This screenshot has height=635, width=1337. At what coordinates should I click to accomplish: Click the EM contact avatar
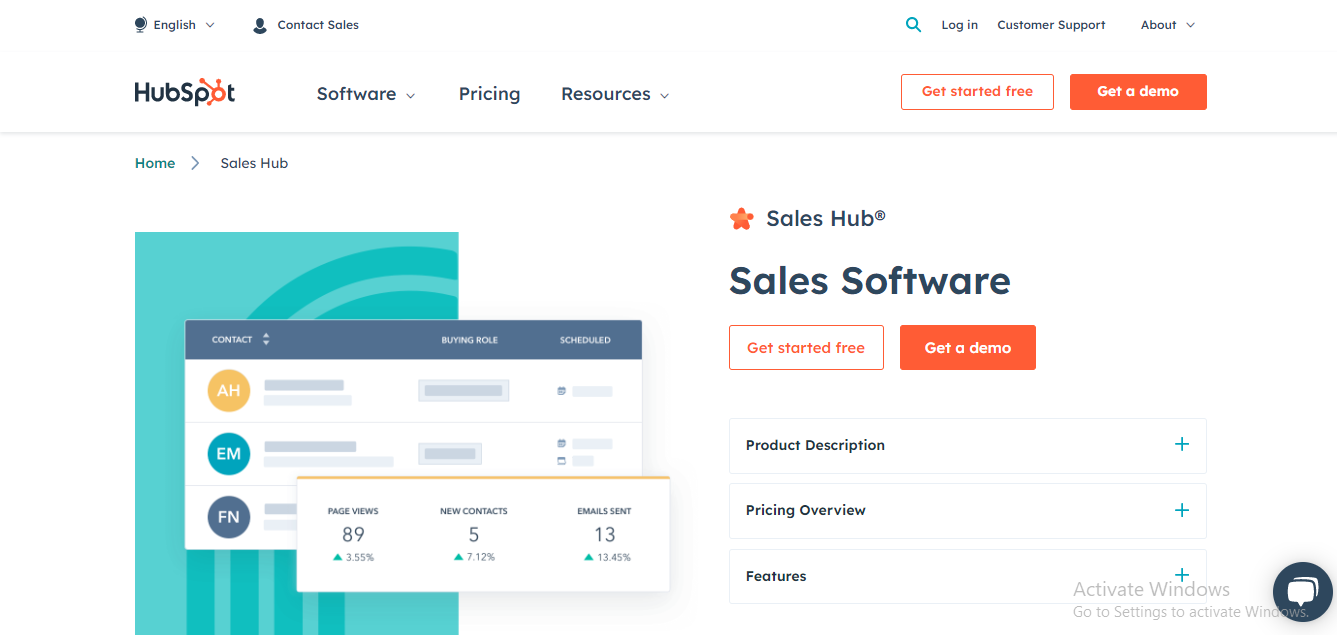tap(228, 453)
